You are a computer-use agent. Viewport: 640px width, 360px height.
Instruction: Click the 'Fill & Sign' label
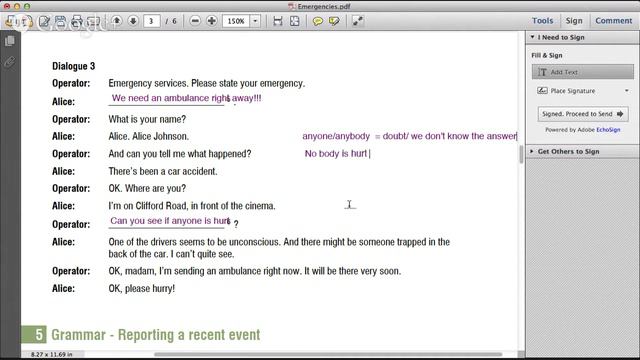pyautogui.click(x=547, y=55)
